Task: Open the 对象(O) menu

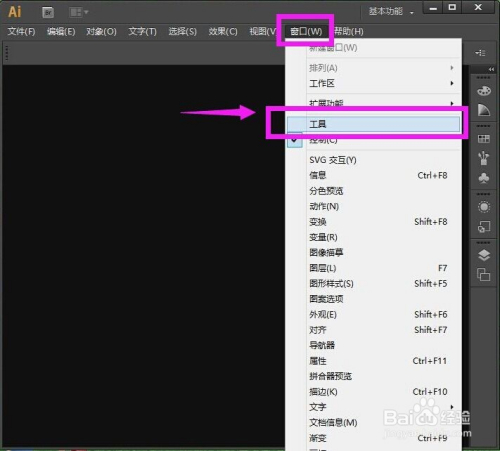Action: coord(101,32)
